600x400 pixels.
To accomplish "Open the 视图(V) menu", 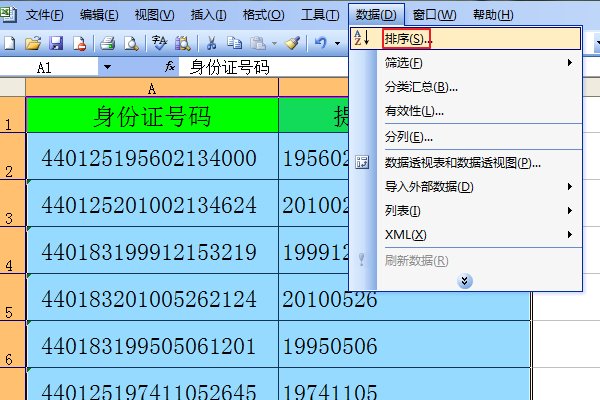I will [155, 15].
